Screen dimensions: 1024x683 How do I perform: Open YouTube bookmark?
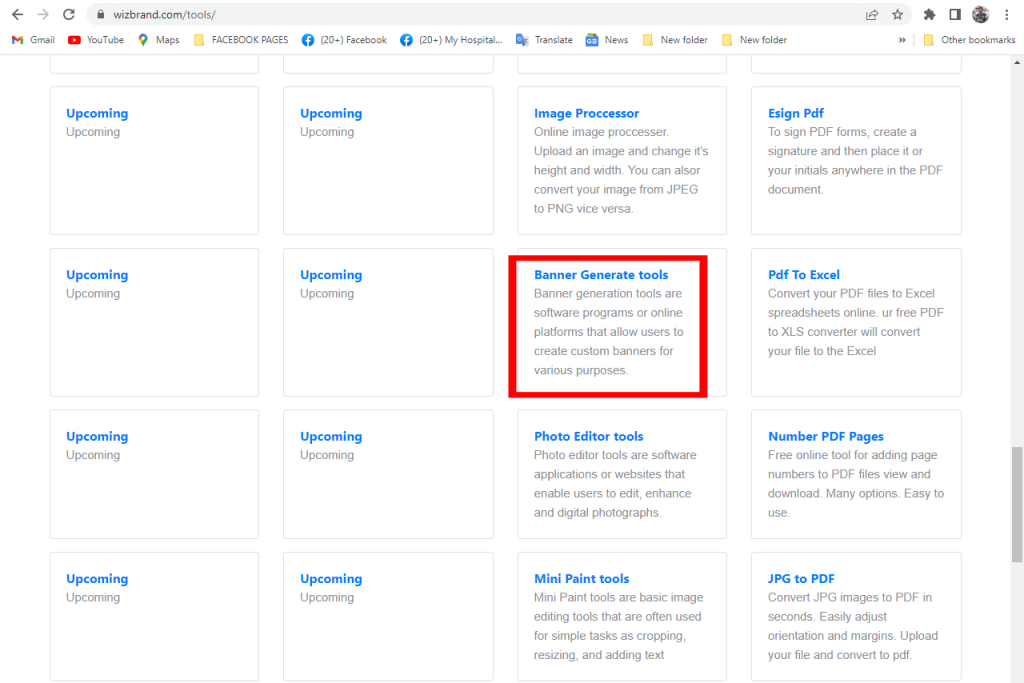click(96, 40)
